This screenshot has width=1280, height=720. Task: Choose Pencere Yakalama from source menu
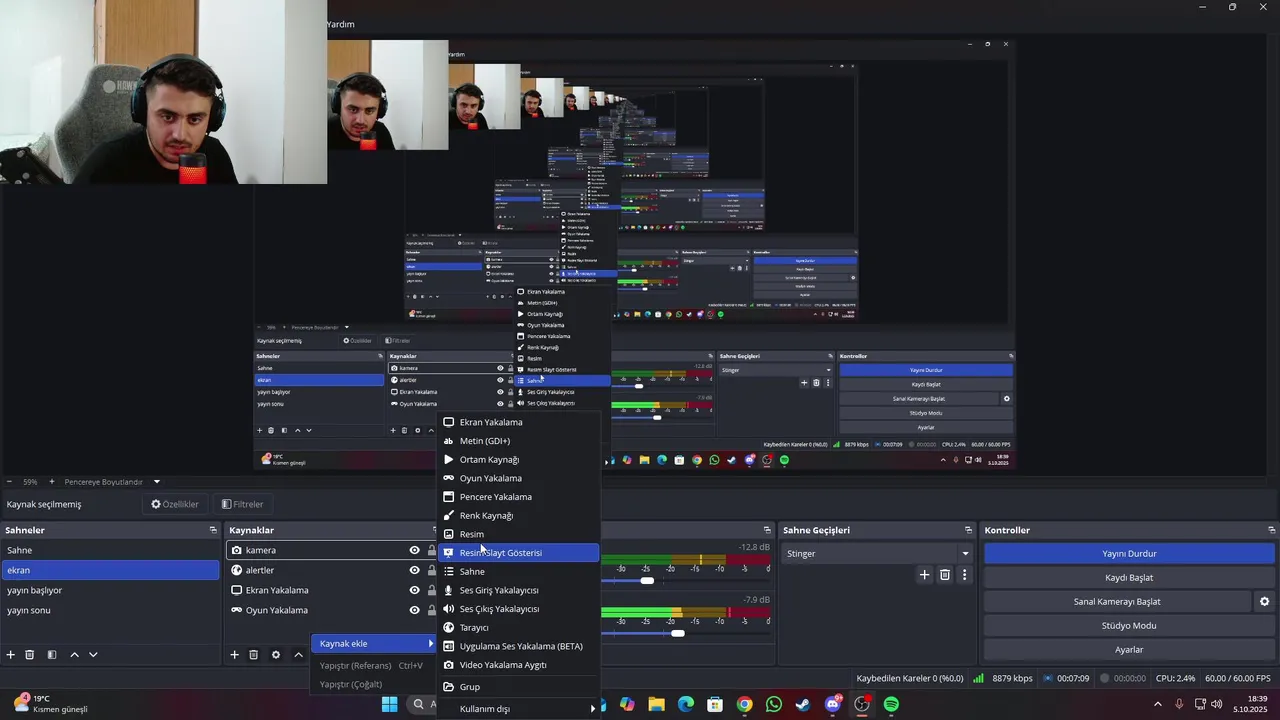(x=520, y=497)
